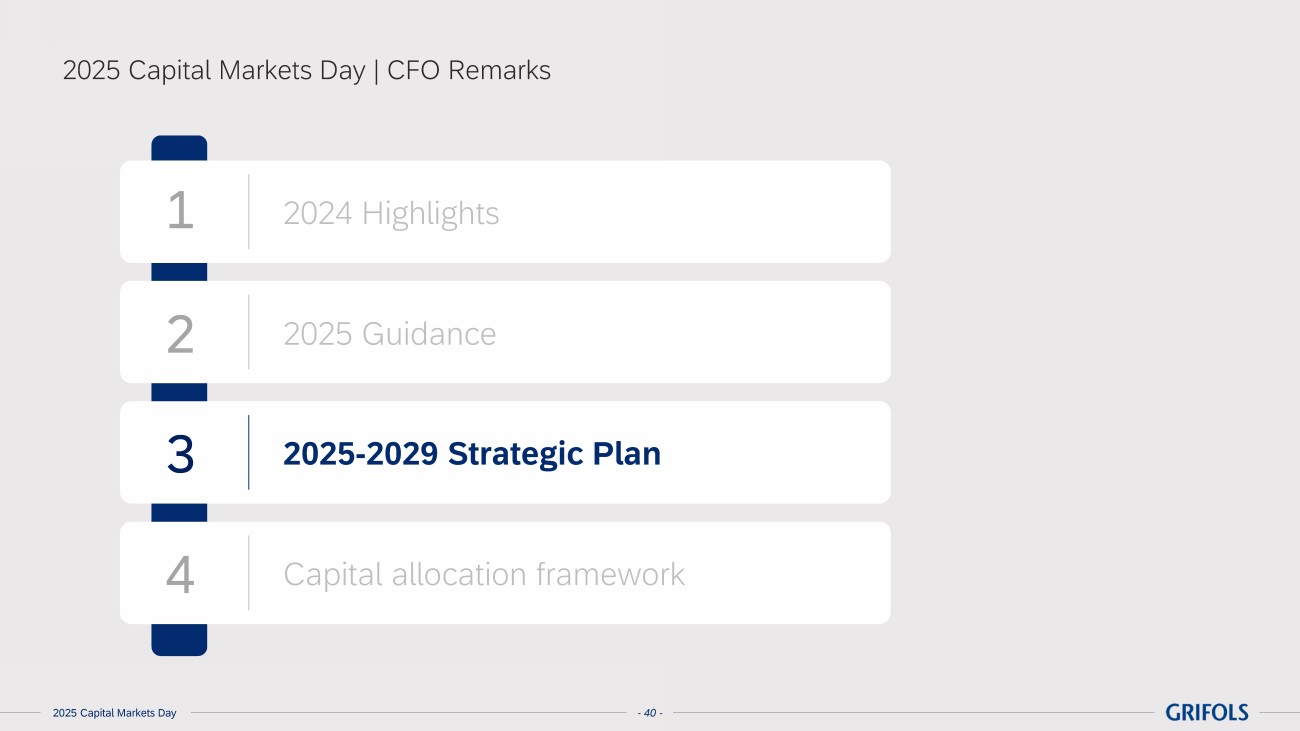
Task: Select the page number 40 in the footer
Action: [649, 713]
